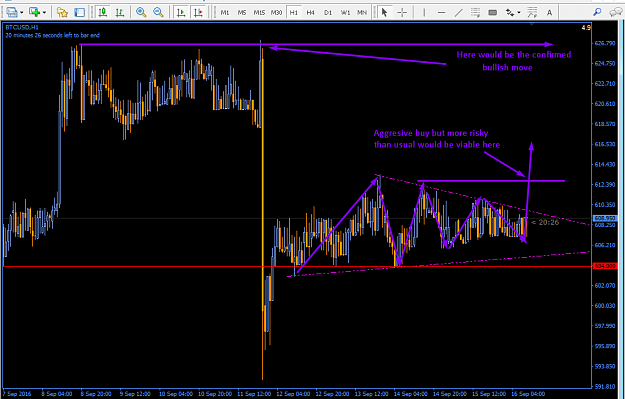
Task: Open the search magnifier icon
Action: click(597, 12)
